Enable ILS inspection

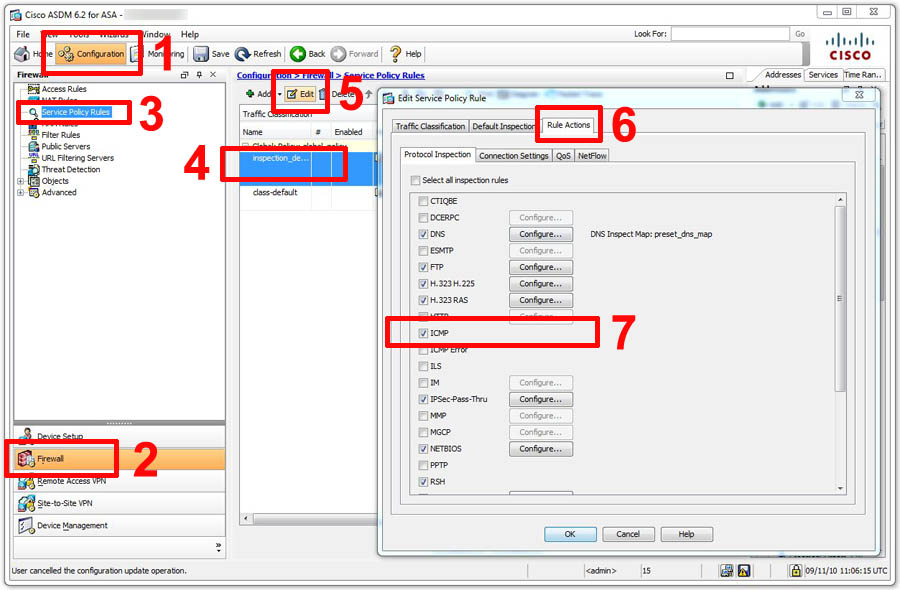coord(423,366)
